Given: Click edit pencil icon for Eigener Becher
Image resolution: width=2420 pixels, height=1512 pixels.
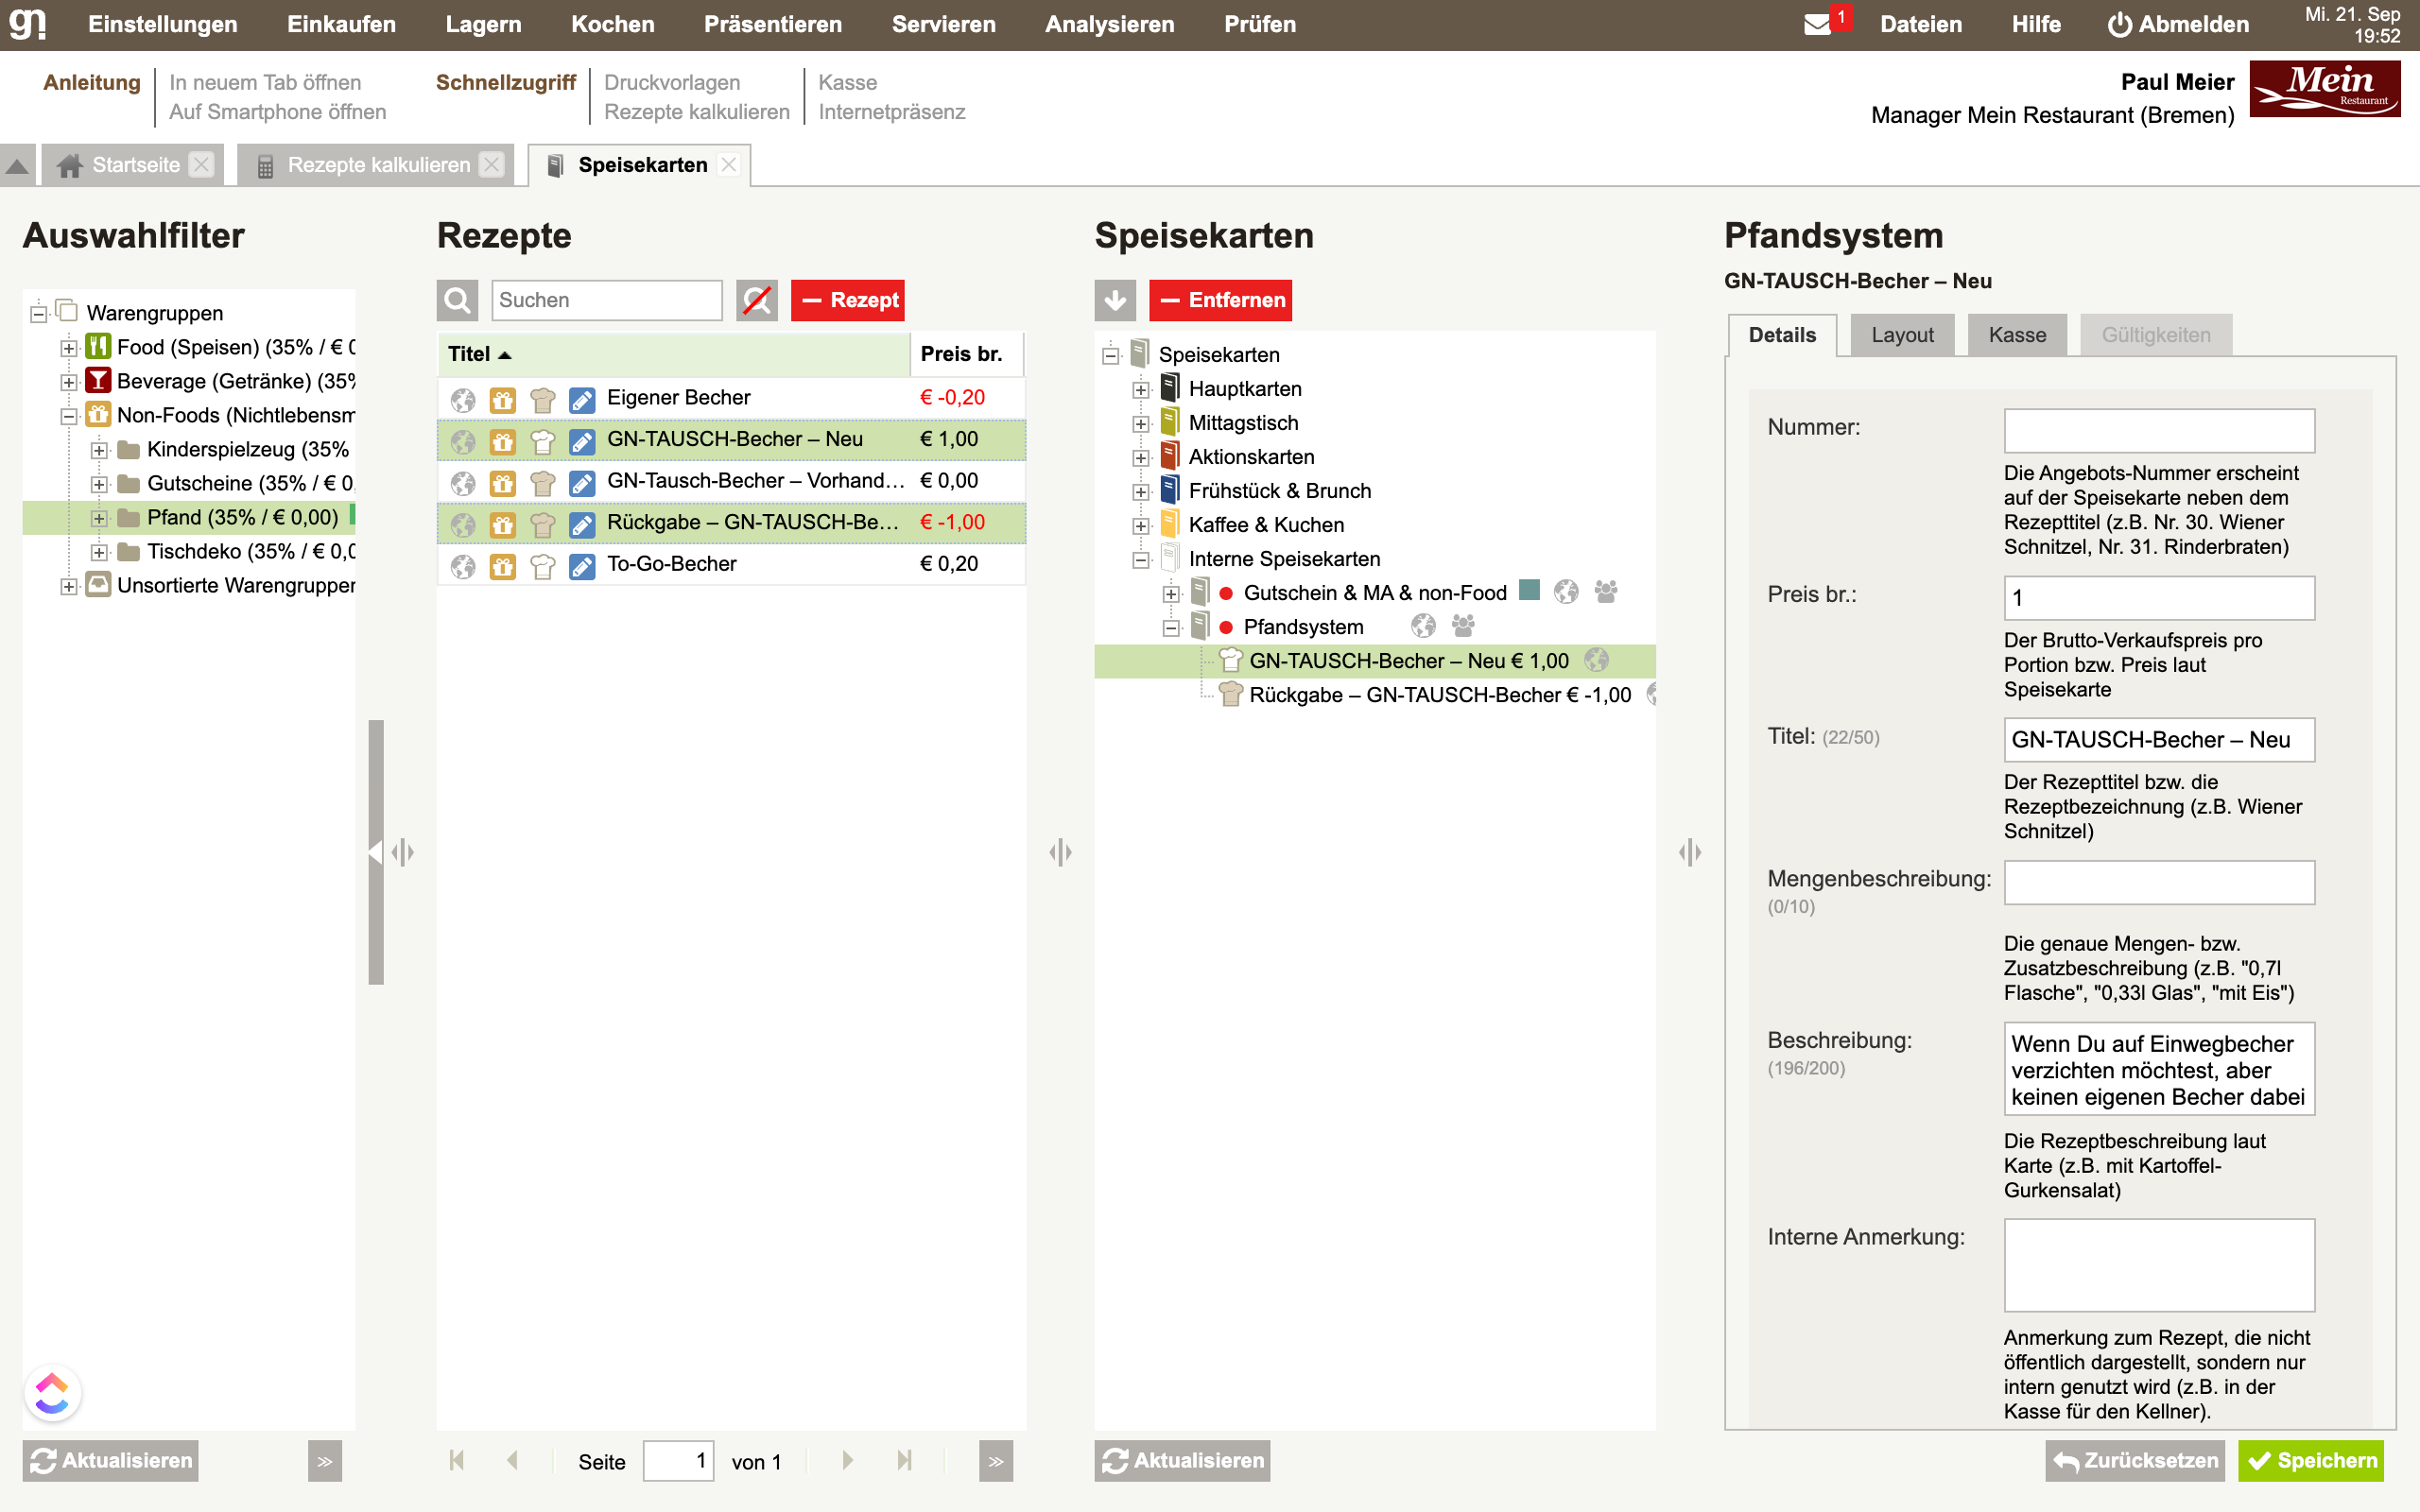Looking at the screenshot, I should 582,398.
